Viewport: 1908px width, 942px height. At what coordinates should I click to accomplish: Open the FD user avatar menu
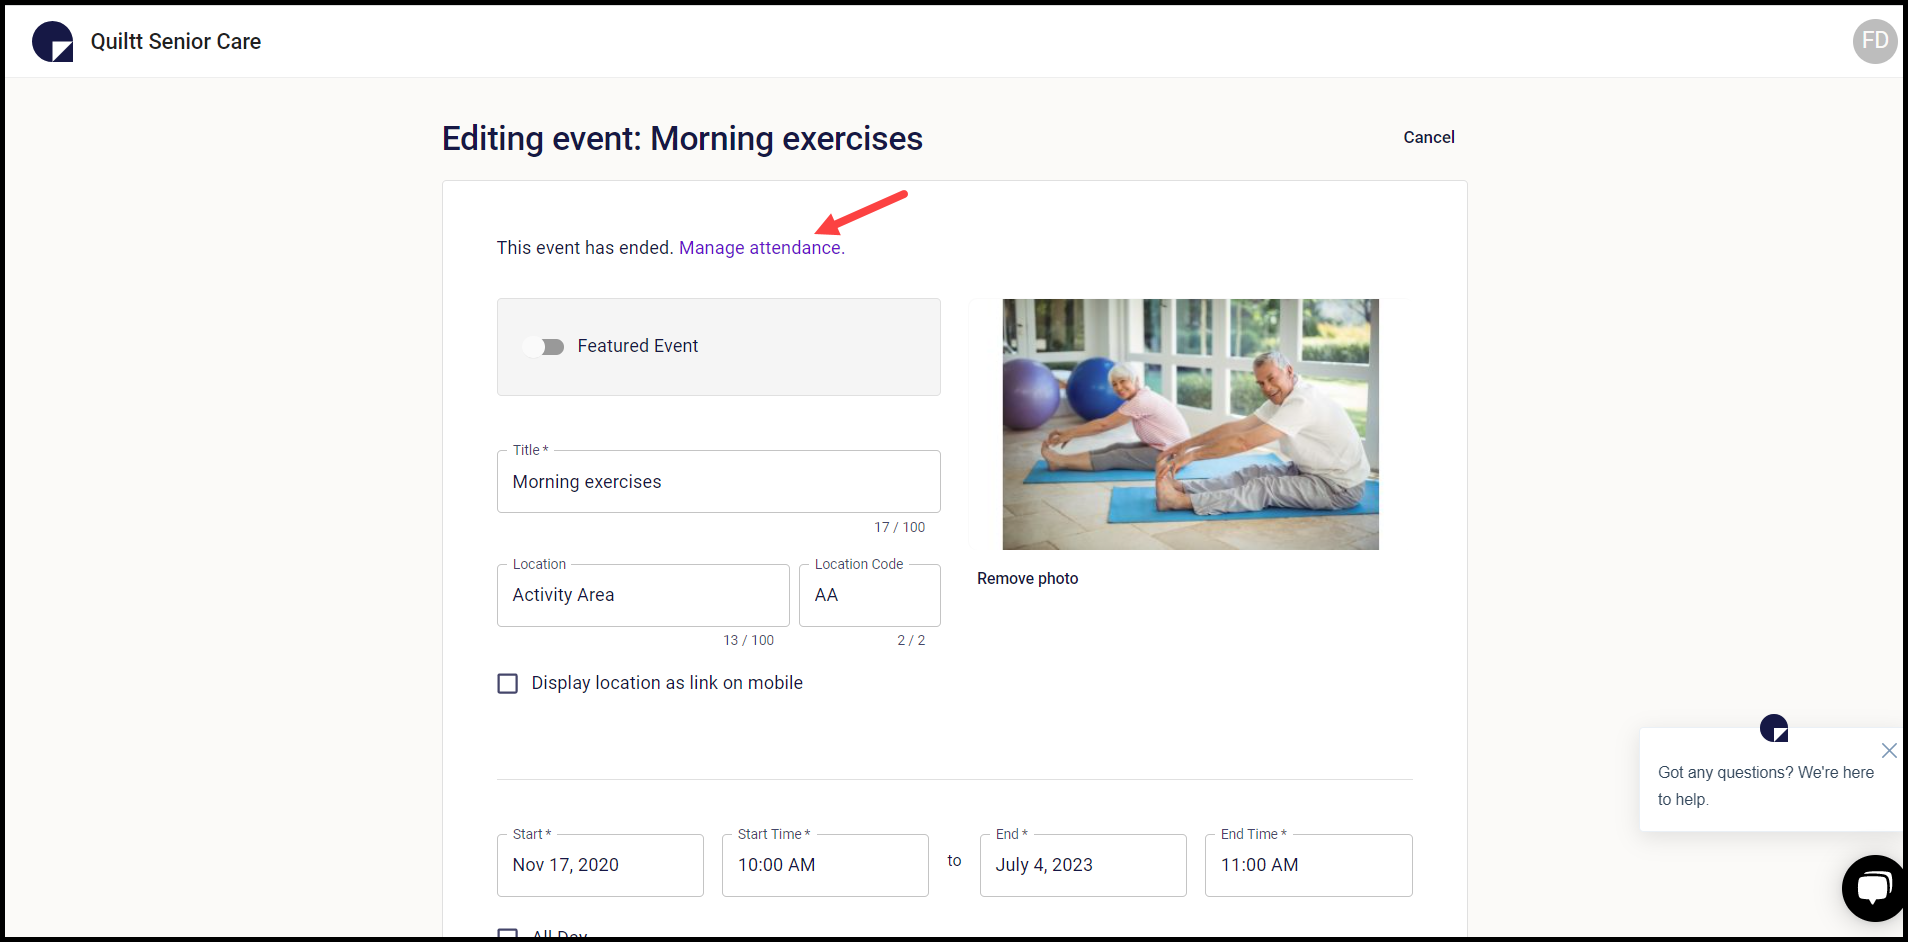1874,41
